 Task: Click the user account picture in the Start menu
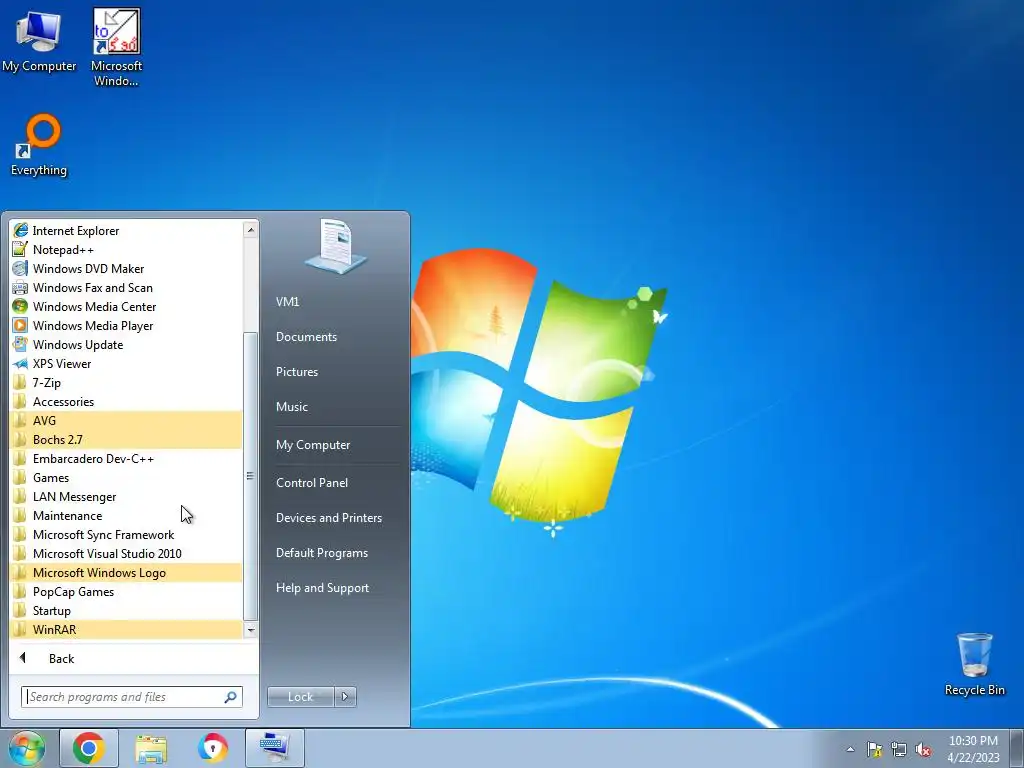336,246
